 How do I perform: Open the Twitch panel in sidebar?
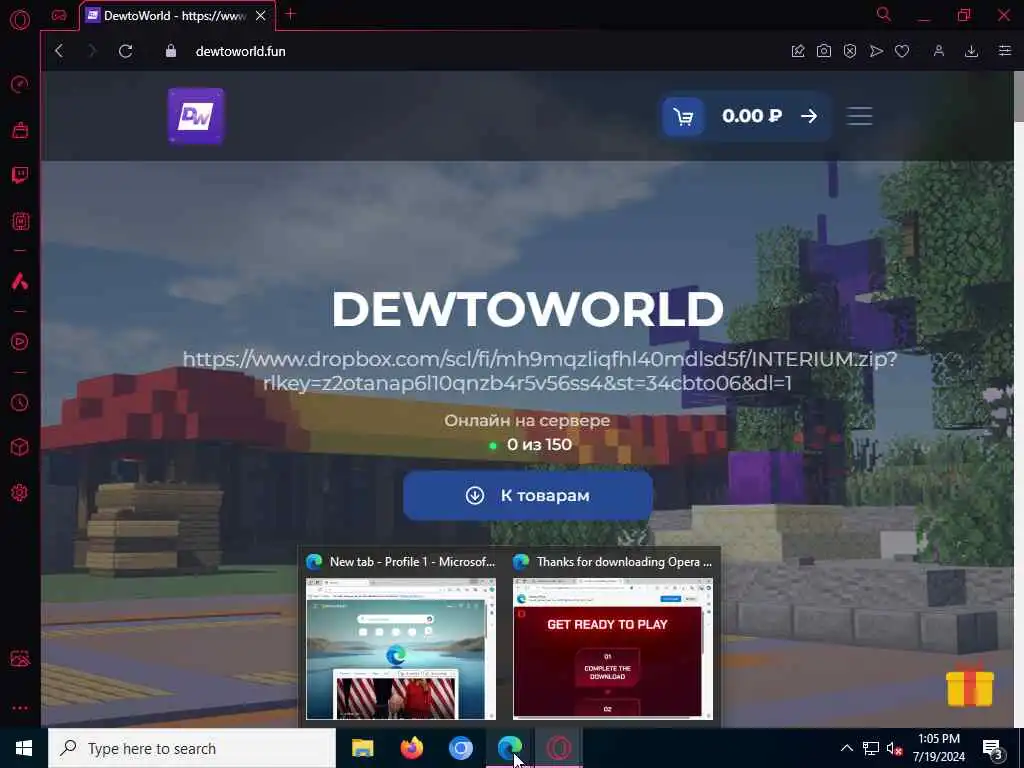[x=20, y=175]
